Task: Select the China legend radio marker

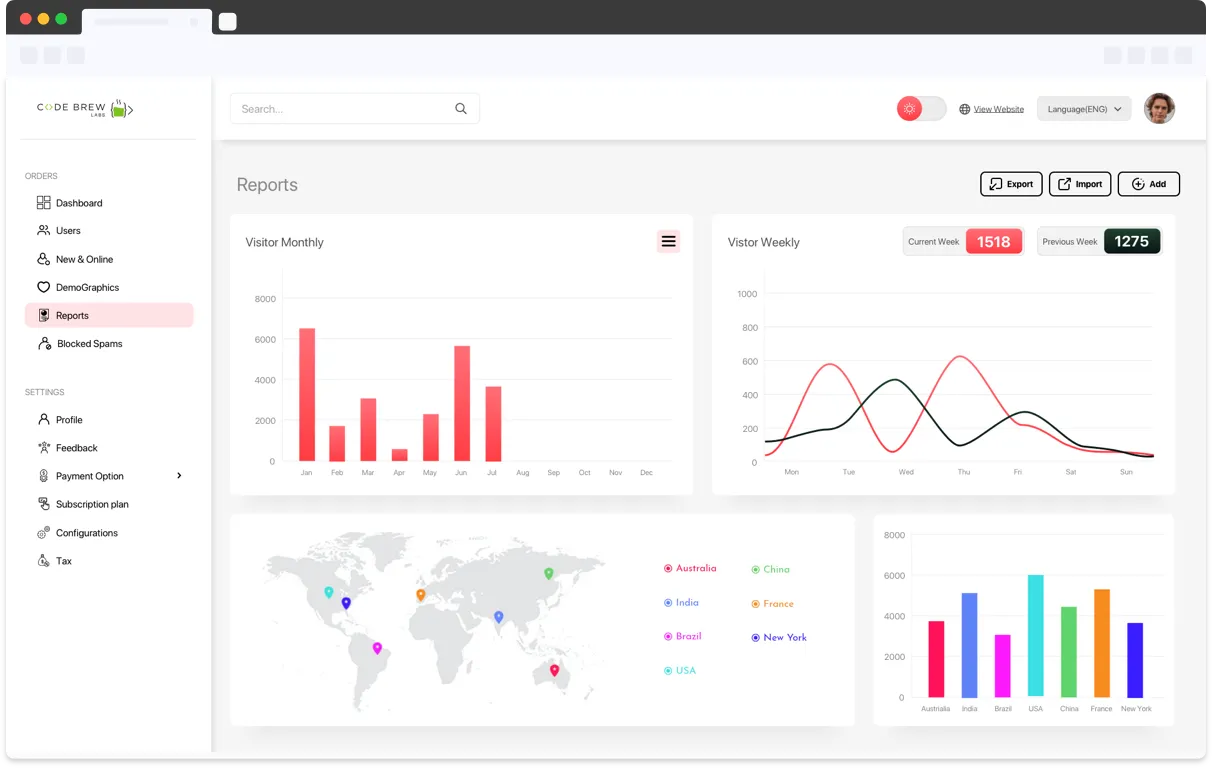Action: [755, 570]
